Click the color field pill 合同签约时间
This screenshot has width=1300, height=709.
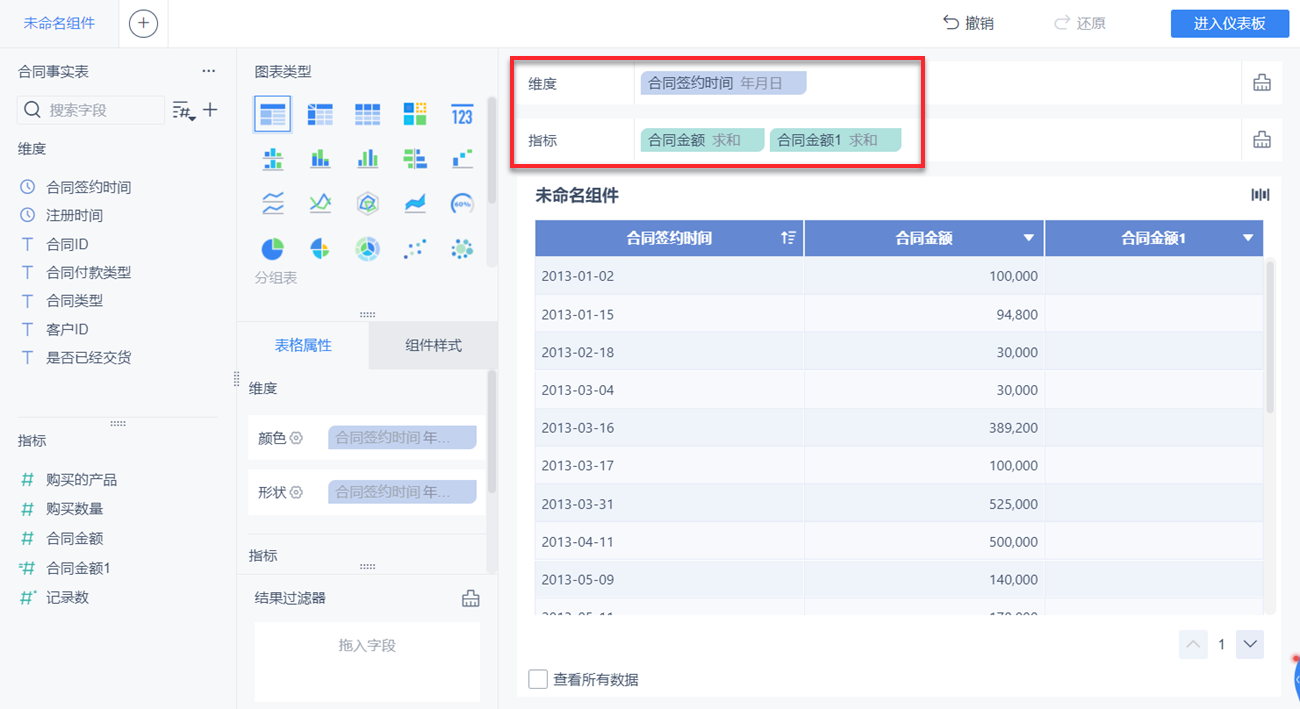[402, 437]
